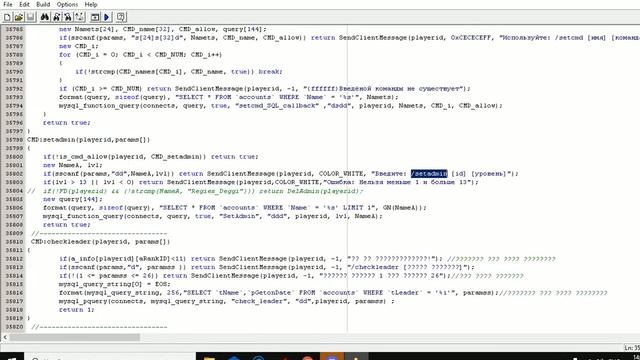Click line number 35798 in the gutter
The width and height of the screenshot is (640, 360).
click(x=14, y=140)
